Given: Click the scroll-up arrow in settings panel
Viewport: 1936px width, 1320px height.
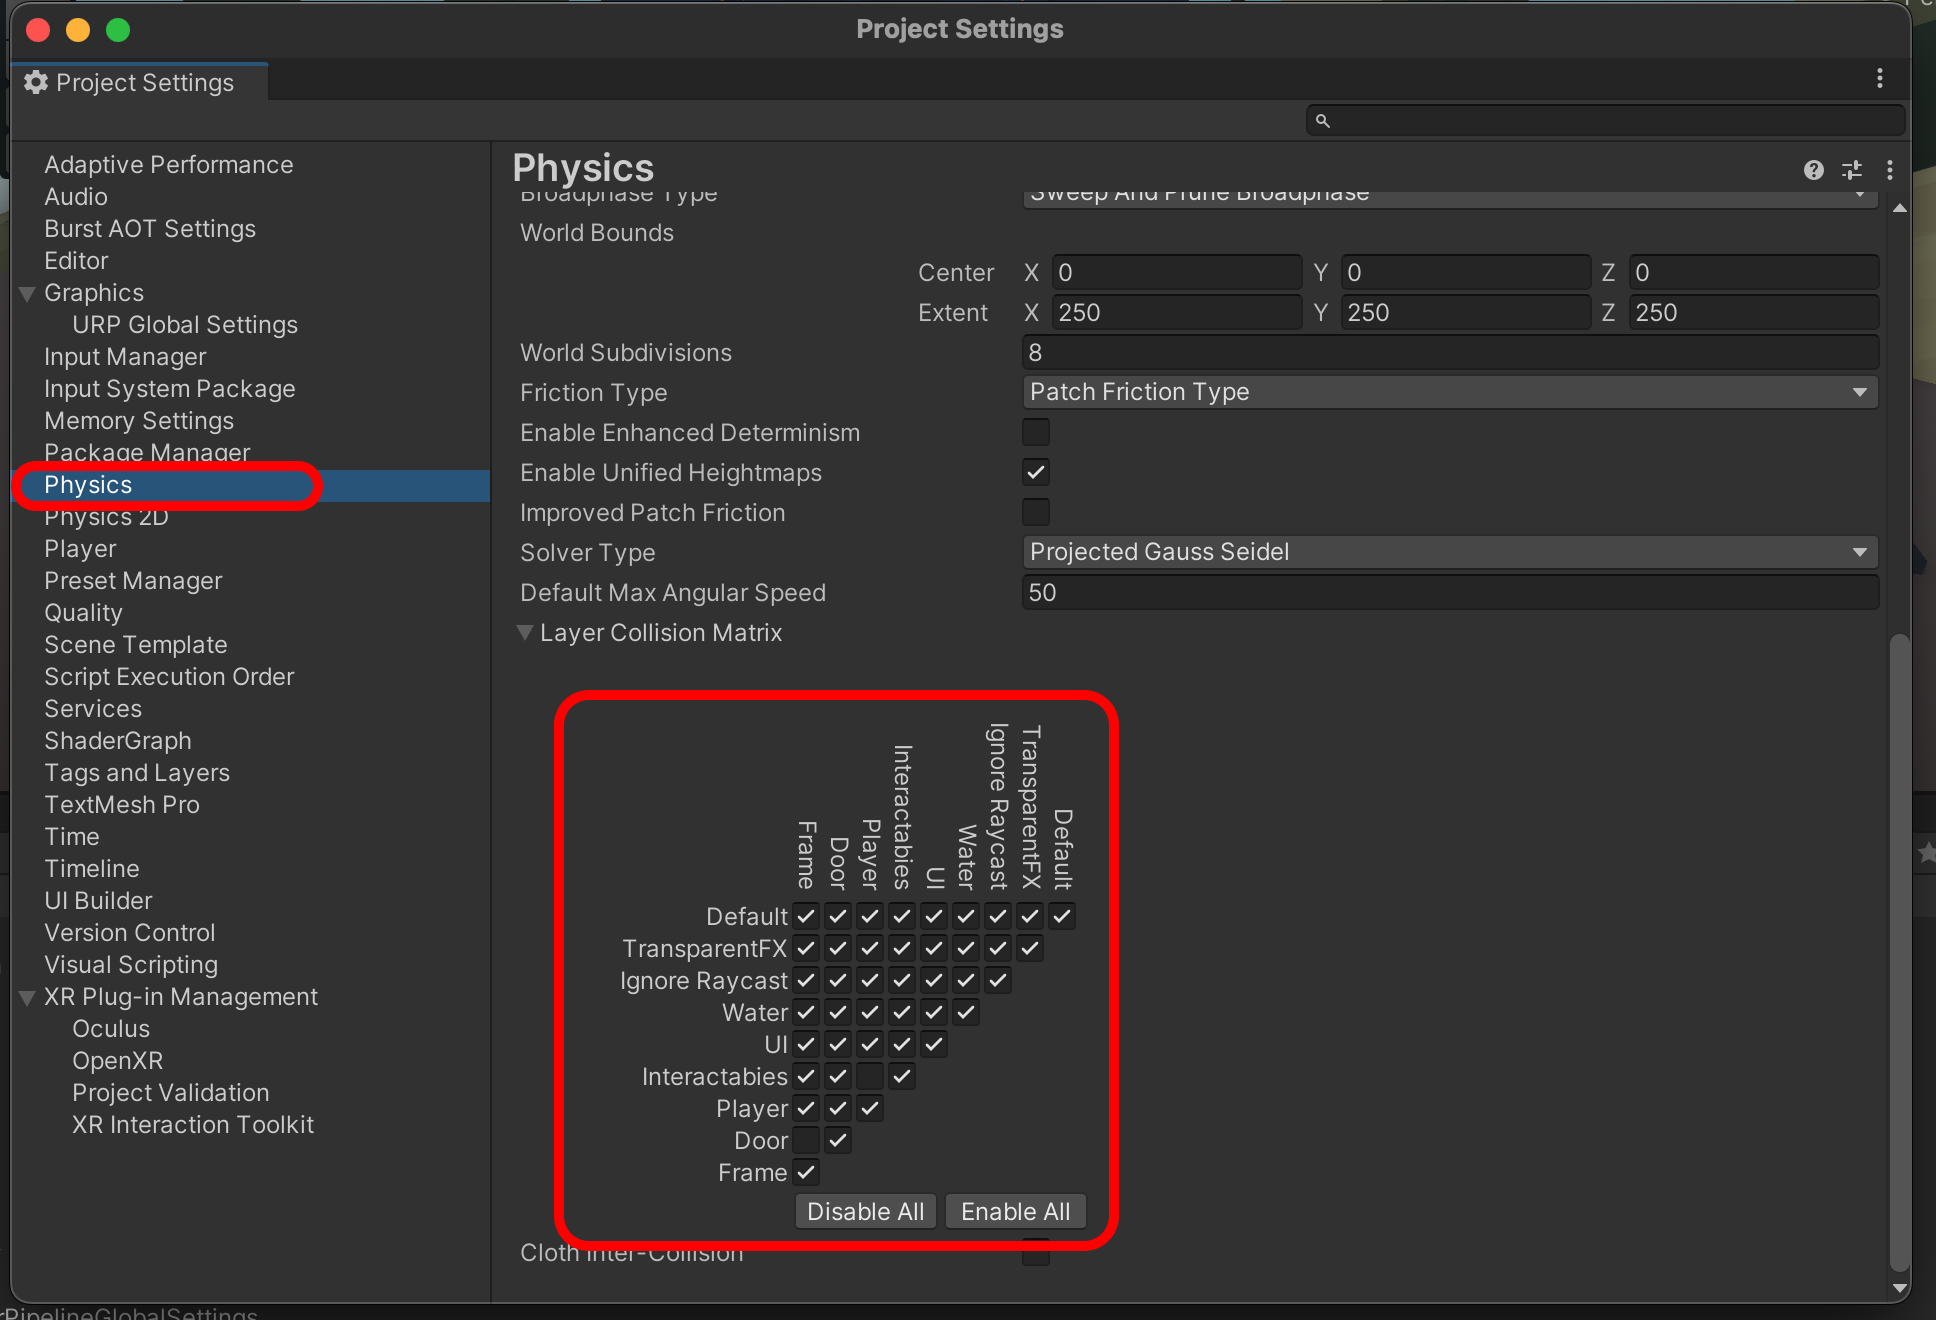Looking at the screenshot, I should (1899, 208).
